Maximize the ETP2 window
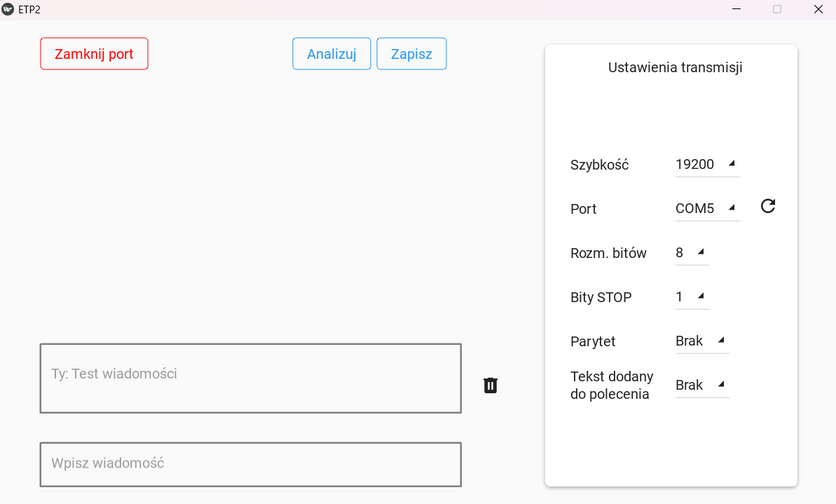This screenshot has height=504, width=836. click(777, 9)
